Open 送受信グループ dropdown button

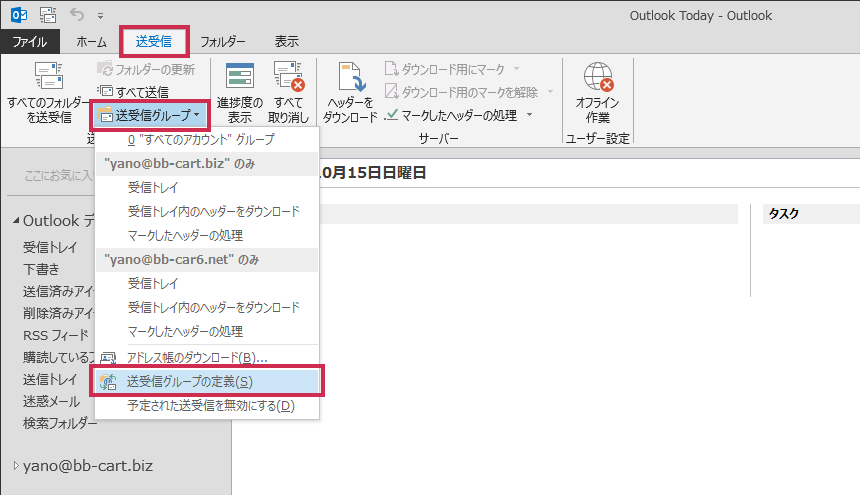coord(151,114)
